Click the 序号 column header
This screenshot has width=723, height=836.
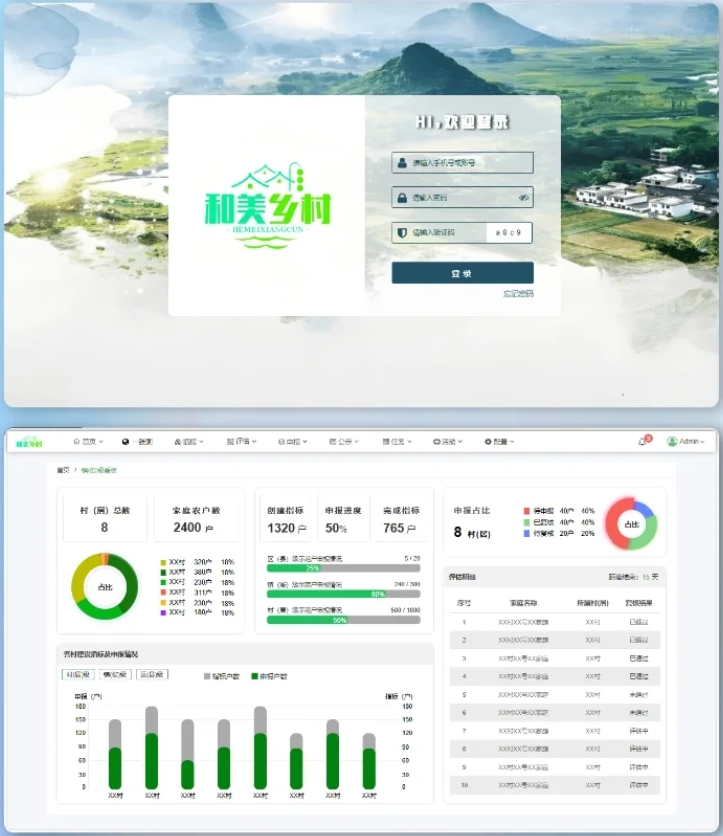464,603
